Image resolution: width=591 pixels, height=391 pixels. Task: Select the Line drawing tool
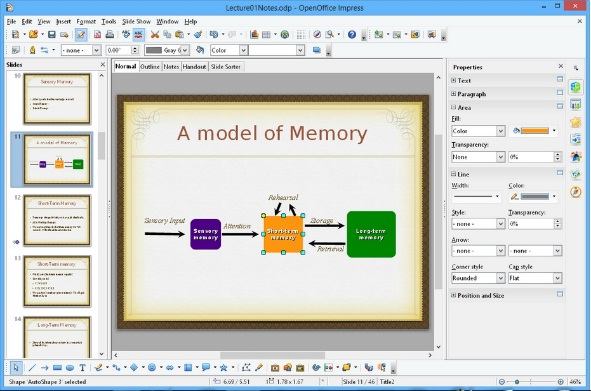(32, 368)
